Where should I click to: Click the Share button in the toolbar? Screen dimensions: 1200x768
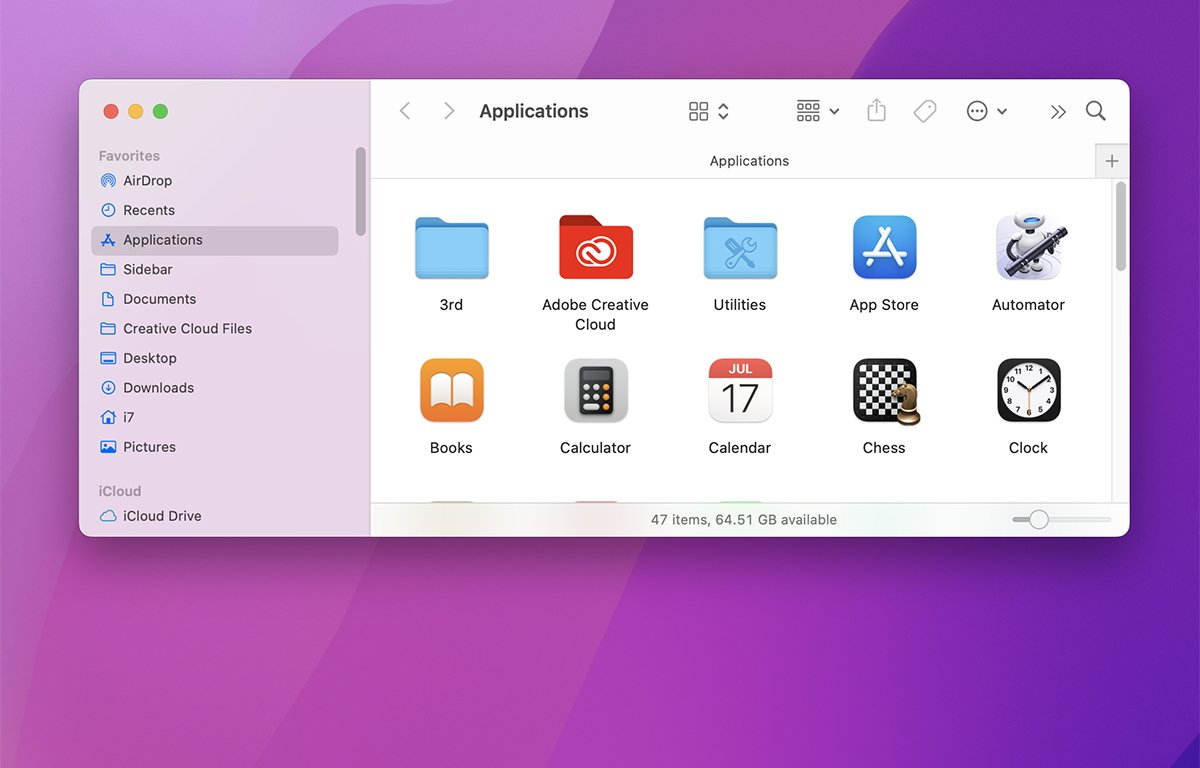coord(876,111)
